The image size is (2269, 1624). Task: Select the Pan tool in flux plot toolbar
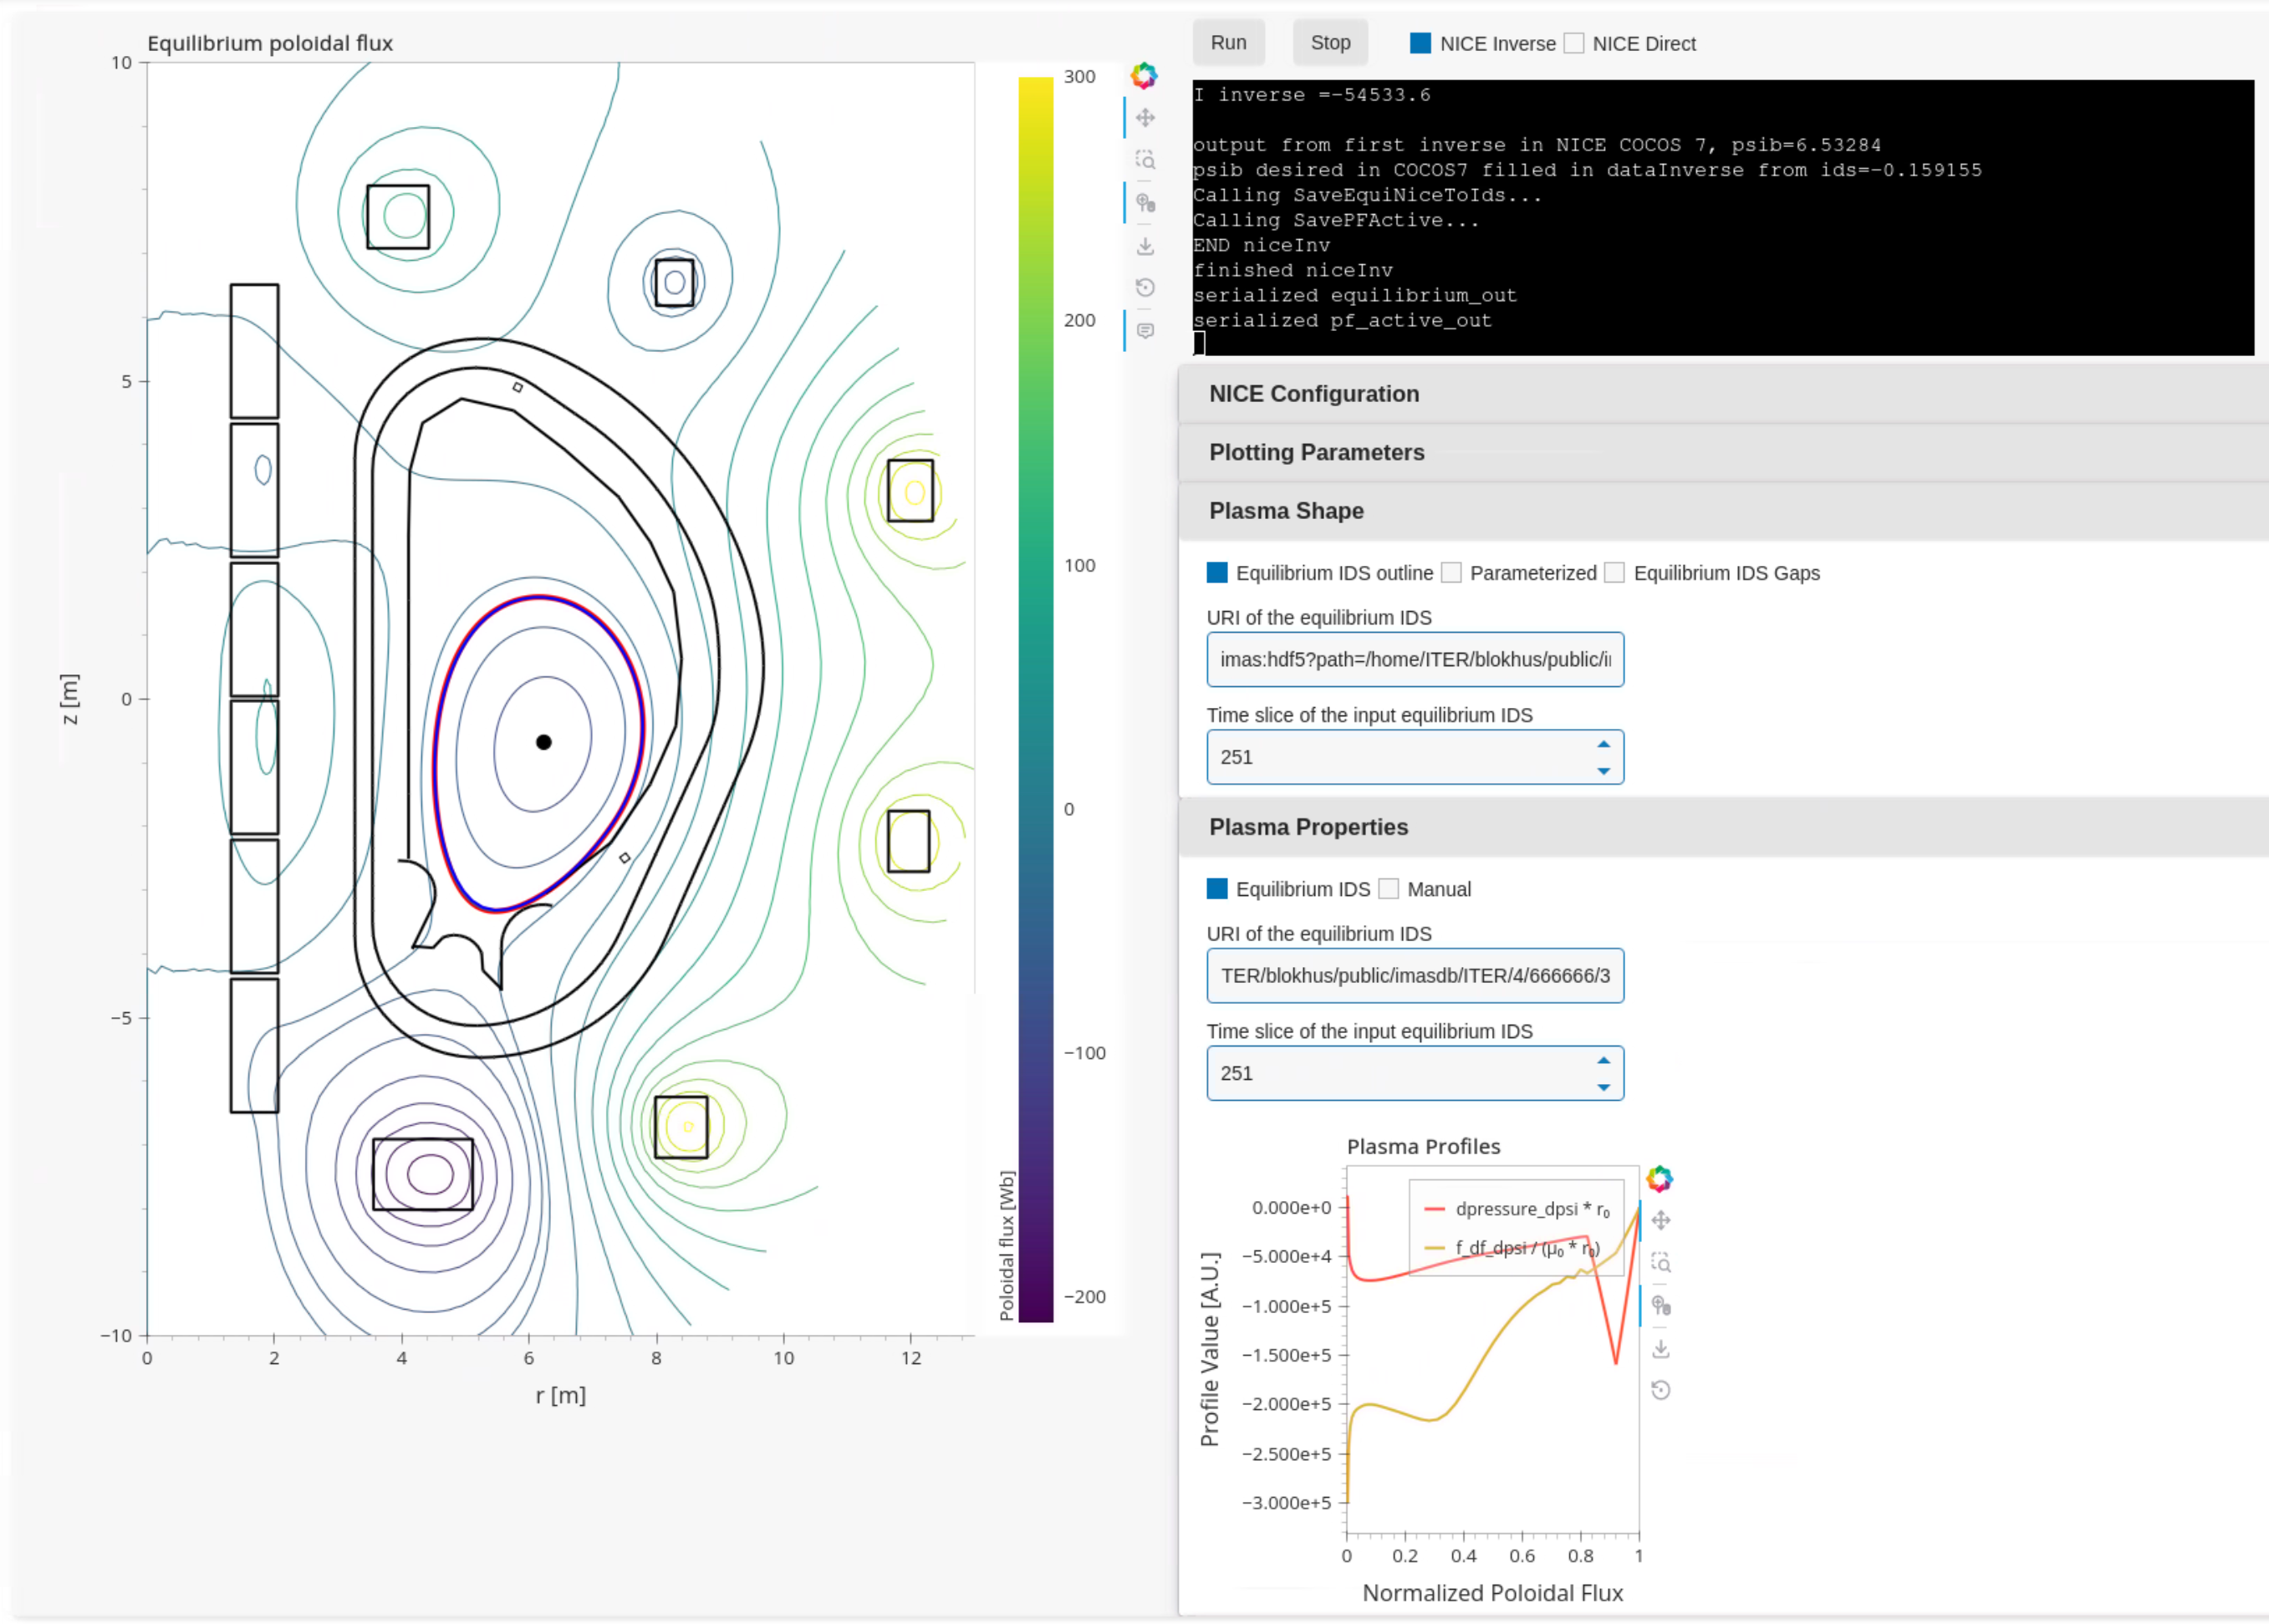1145,118
